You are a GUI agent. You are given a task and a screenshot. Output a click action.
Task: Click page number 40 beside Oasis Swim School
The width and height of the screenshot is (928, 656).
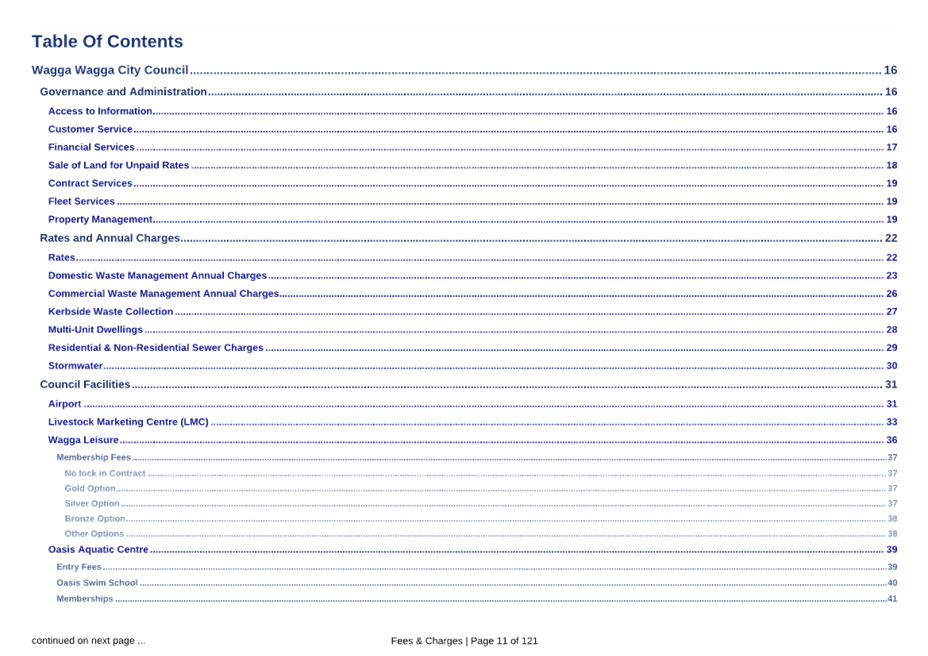click(892, 583)
